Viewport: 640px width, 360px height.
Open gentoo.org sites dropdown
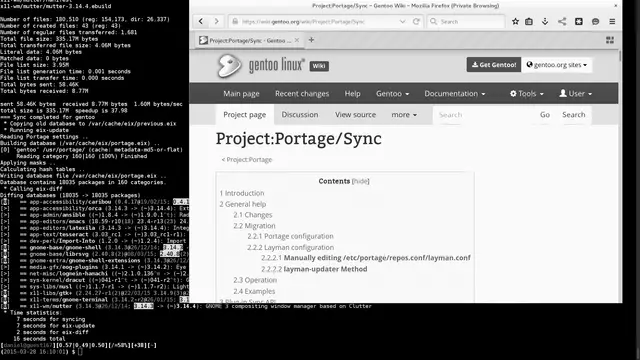coord(557,65)
